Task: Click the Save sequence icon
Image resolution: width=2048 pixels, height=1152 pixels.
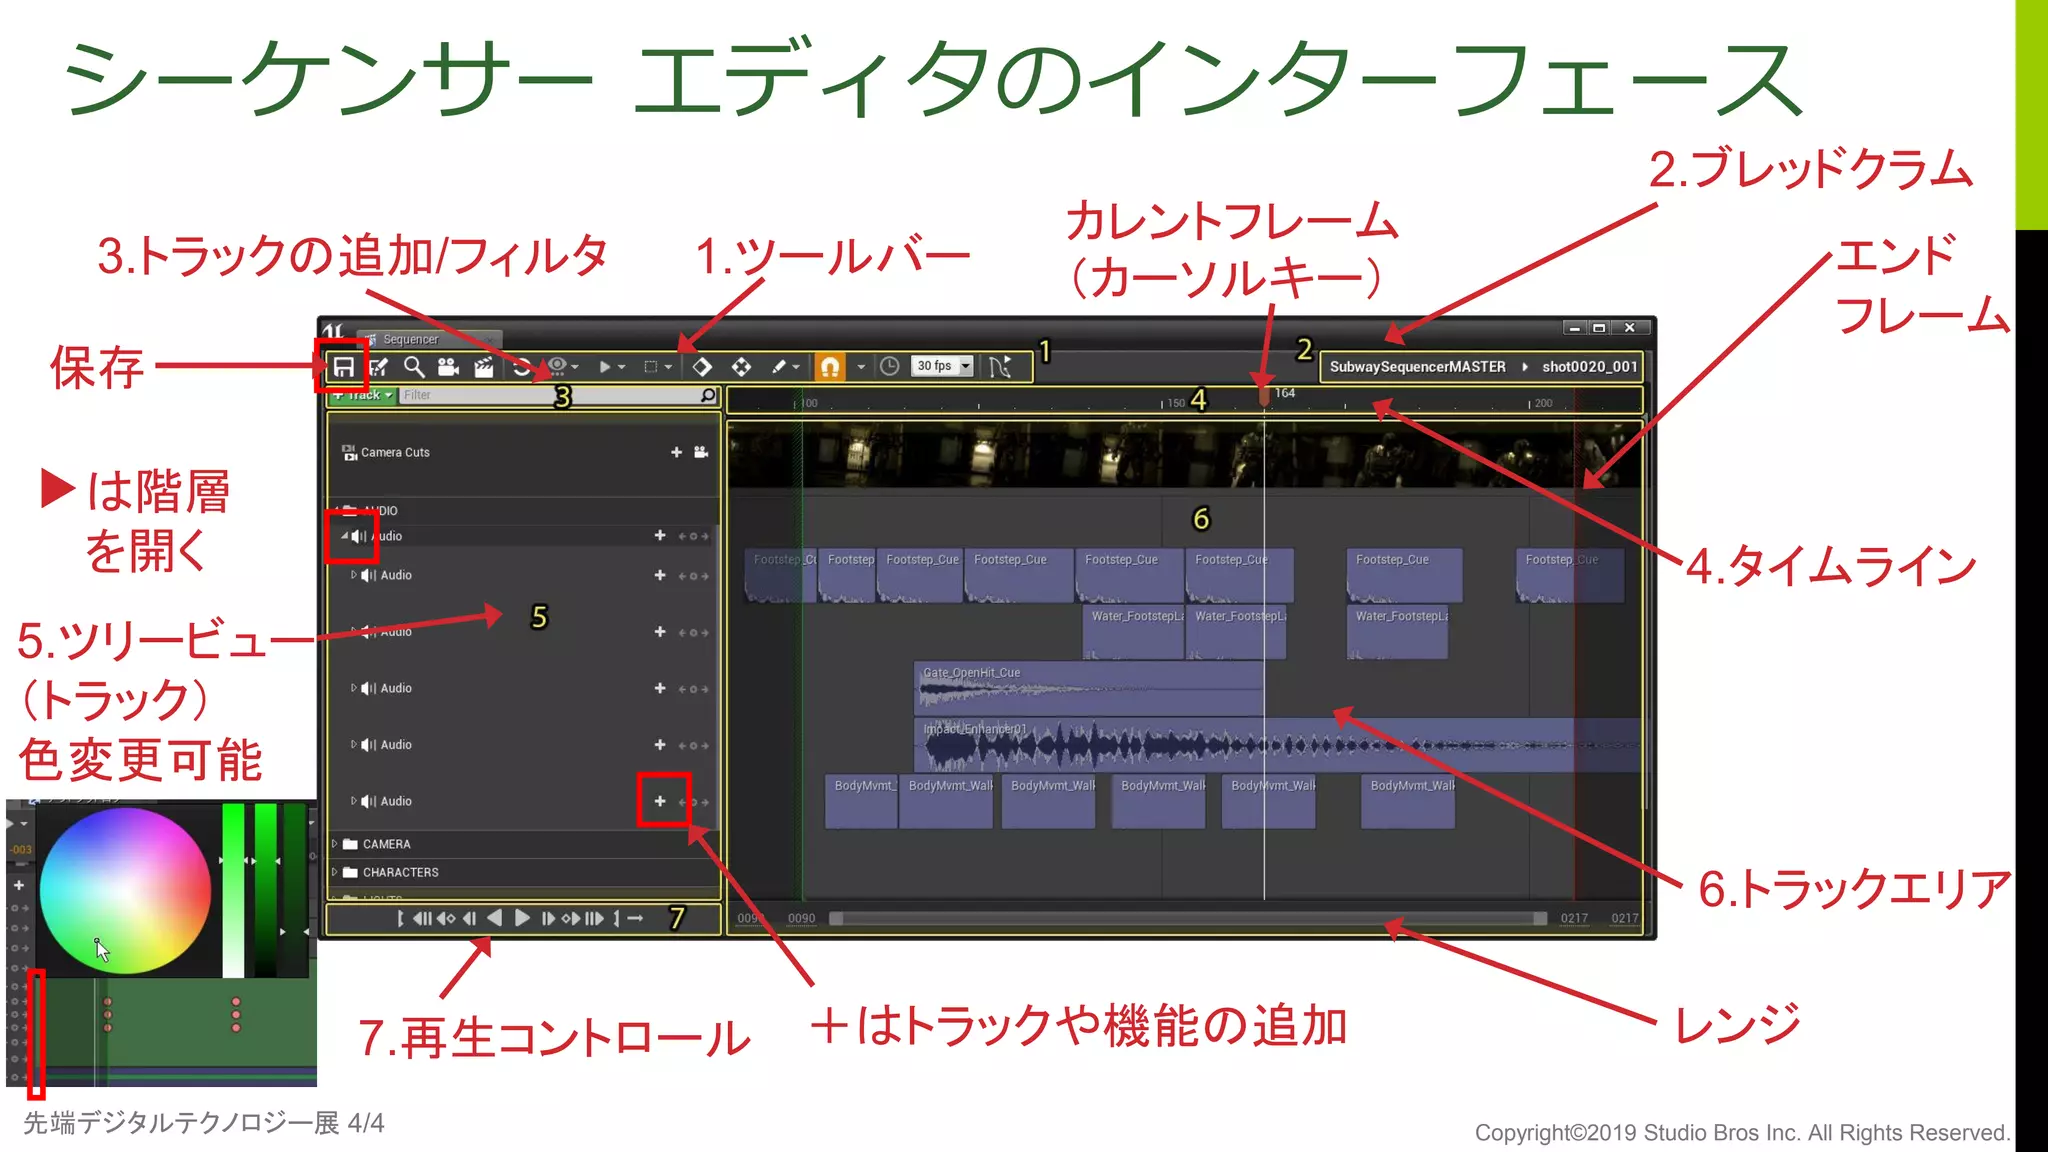Action: point(343,367)
